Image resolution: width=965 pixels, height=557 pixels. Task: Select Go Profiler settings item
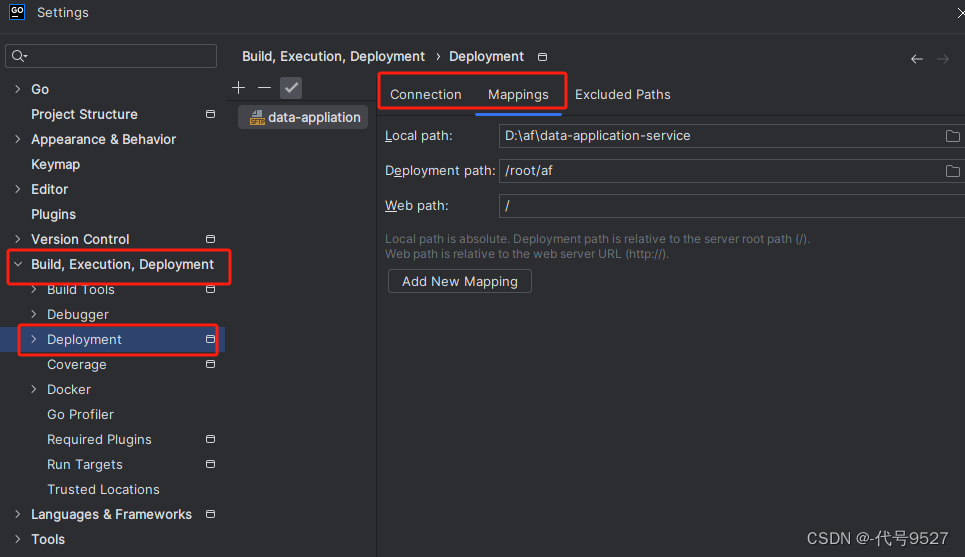pyautogui.click(x=81, y=414)
